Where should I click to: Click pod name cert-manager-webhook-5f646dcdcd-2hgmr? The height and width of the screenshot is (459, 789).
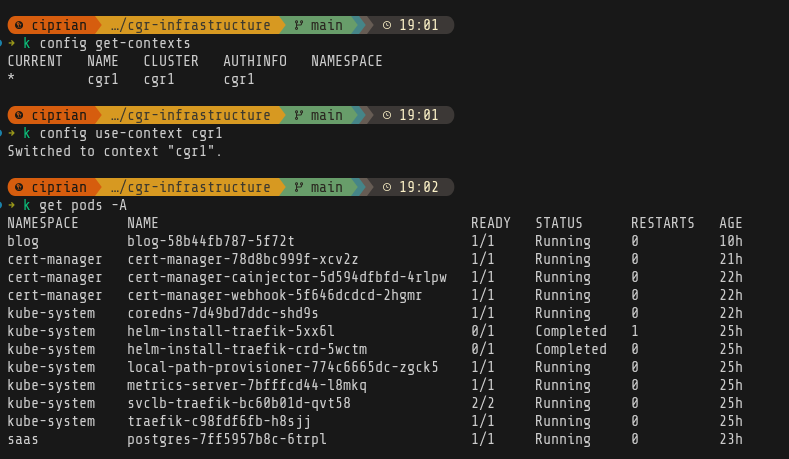(x=275, y=296)
